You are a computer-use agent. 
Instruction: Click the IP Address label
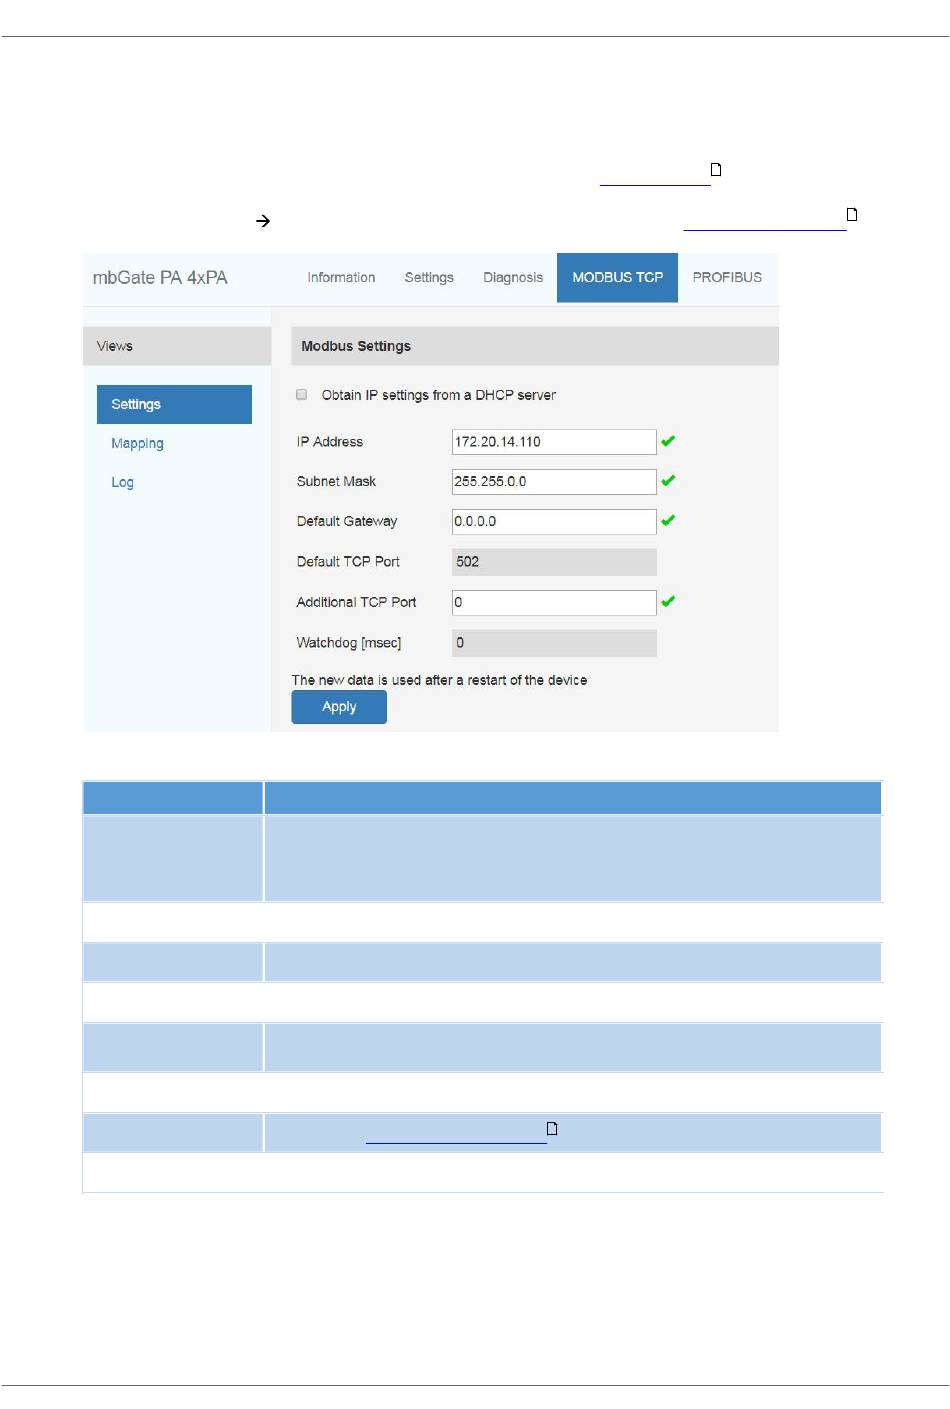330,442
